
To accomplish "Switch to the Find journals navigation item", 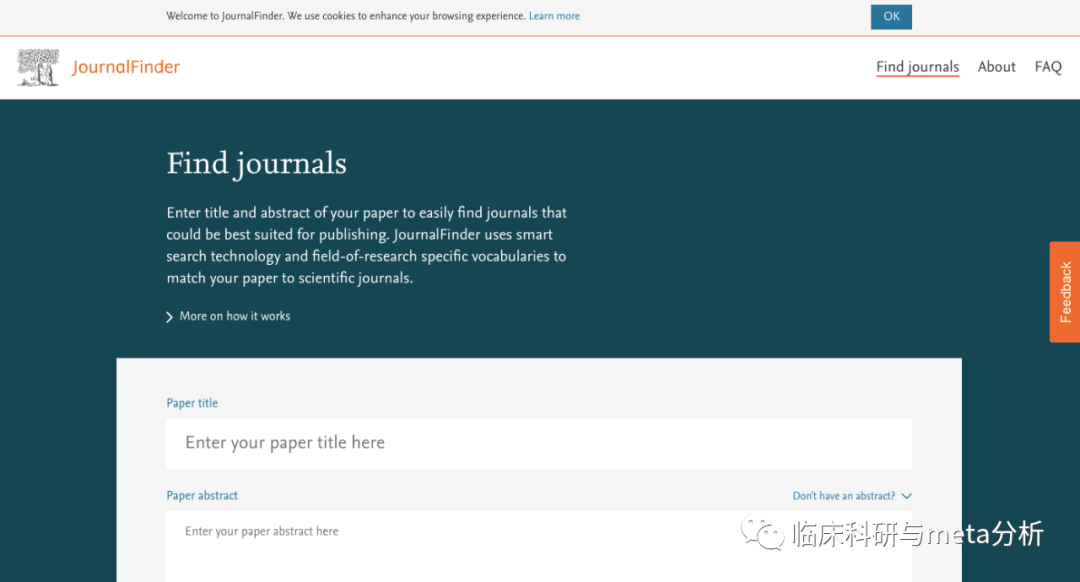I will (x=917, y=66).
